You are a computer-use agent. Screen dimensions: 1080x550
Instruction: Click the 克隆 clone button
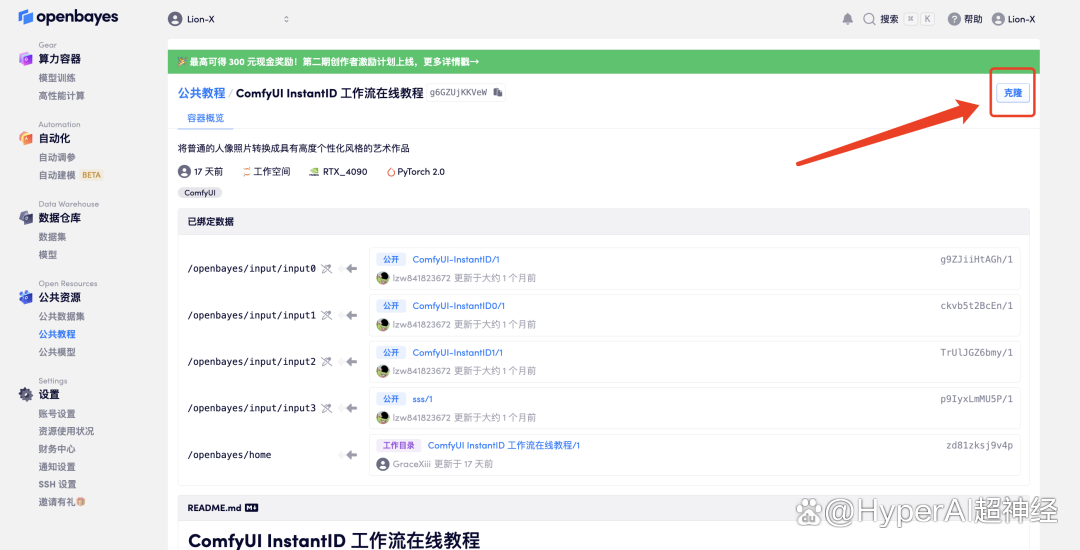tap(1012, 92)
